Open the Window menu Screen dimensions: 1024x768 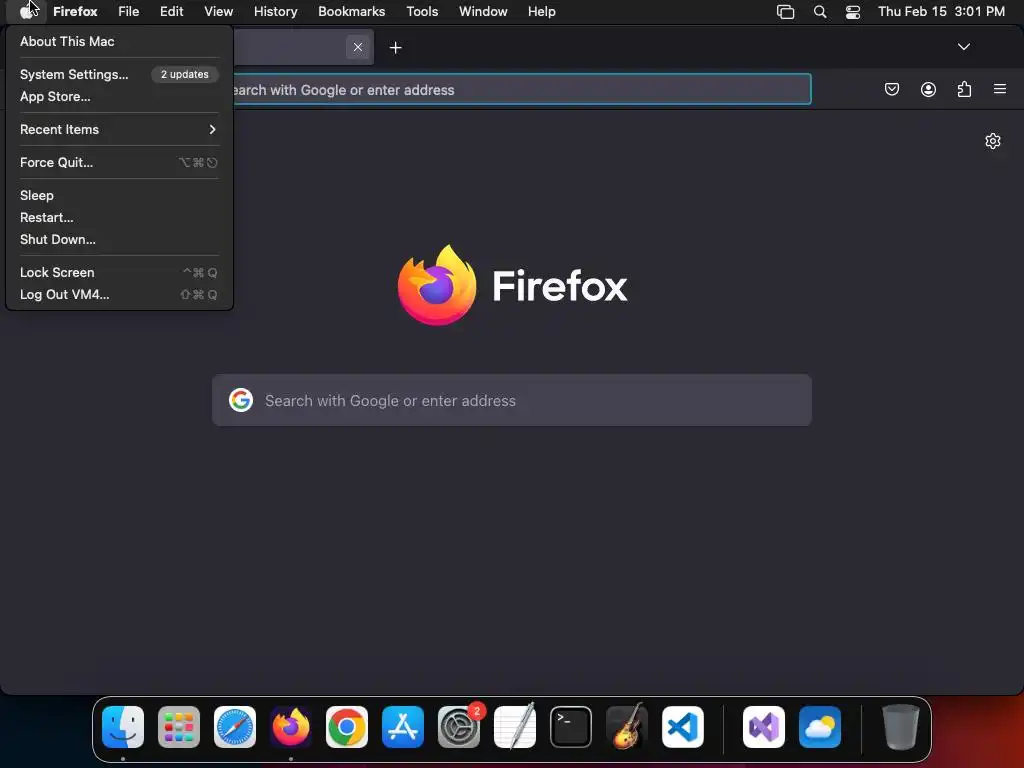(483, 12)
